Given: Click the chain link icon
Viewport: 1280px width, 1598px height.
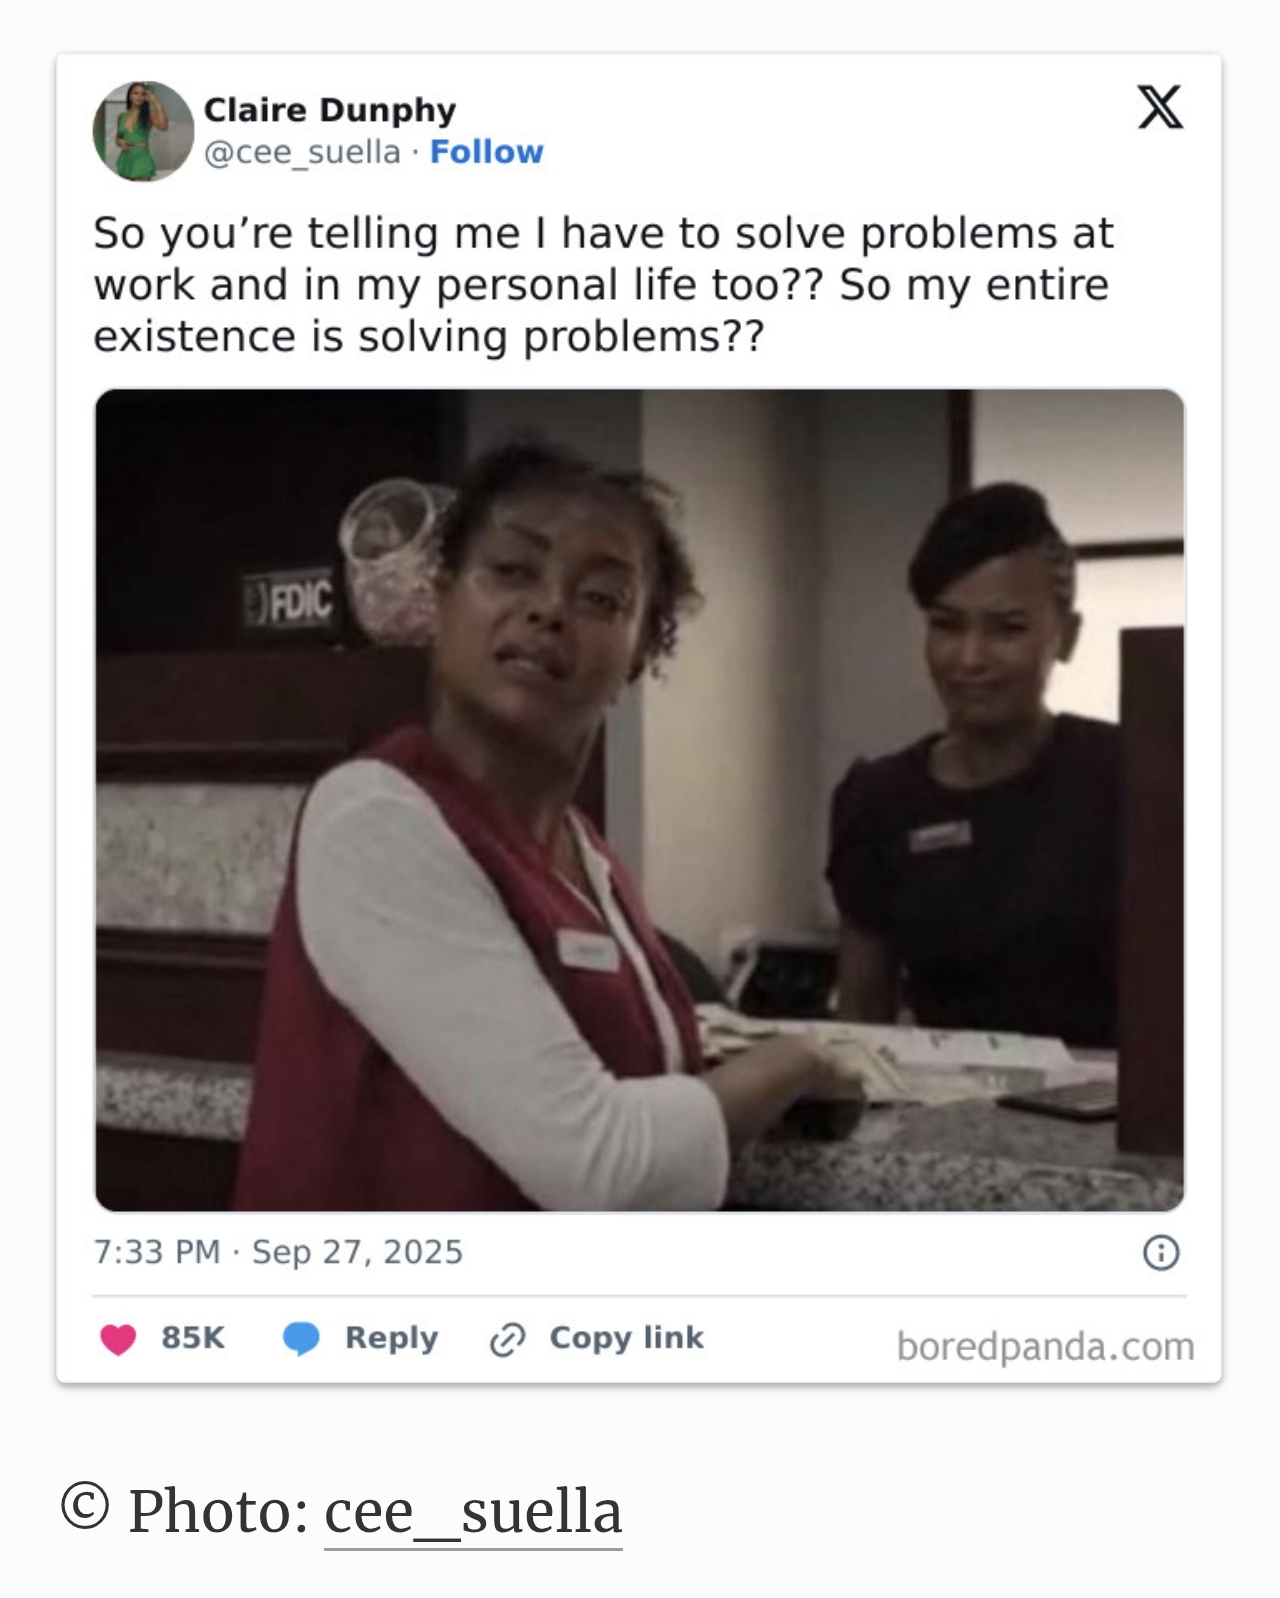Looking at the screenshot, I should pyautogui.click(x=507, y=1339).
